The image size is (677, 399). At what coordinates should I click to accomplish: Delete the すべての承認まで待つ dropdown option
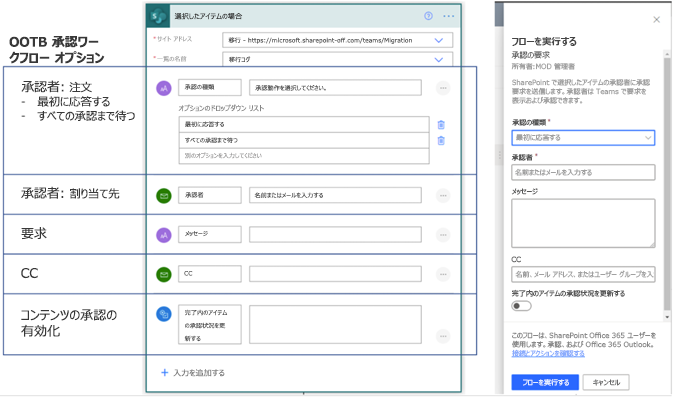point(441,141)
